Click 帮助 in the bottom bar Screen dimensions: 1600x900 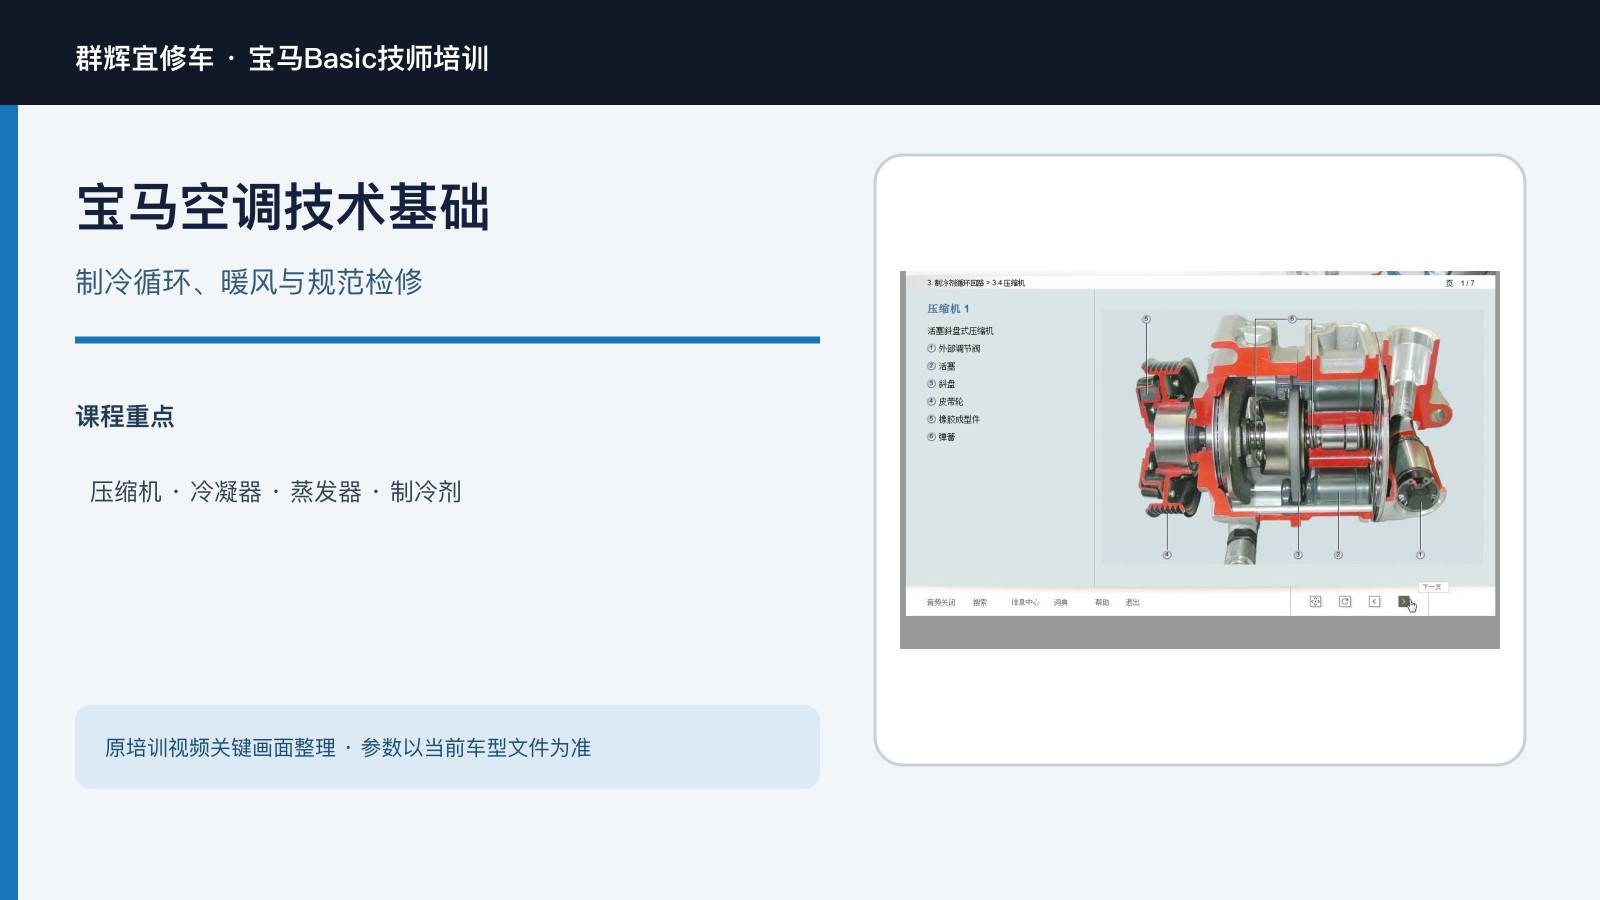pos(1102,603)
